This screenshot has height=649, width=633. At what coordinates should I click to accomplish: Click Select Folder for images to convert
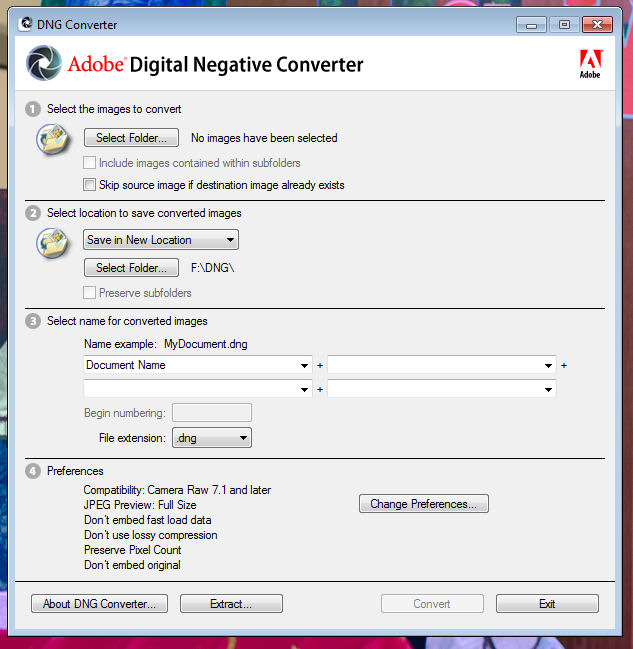point(131,138)
